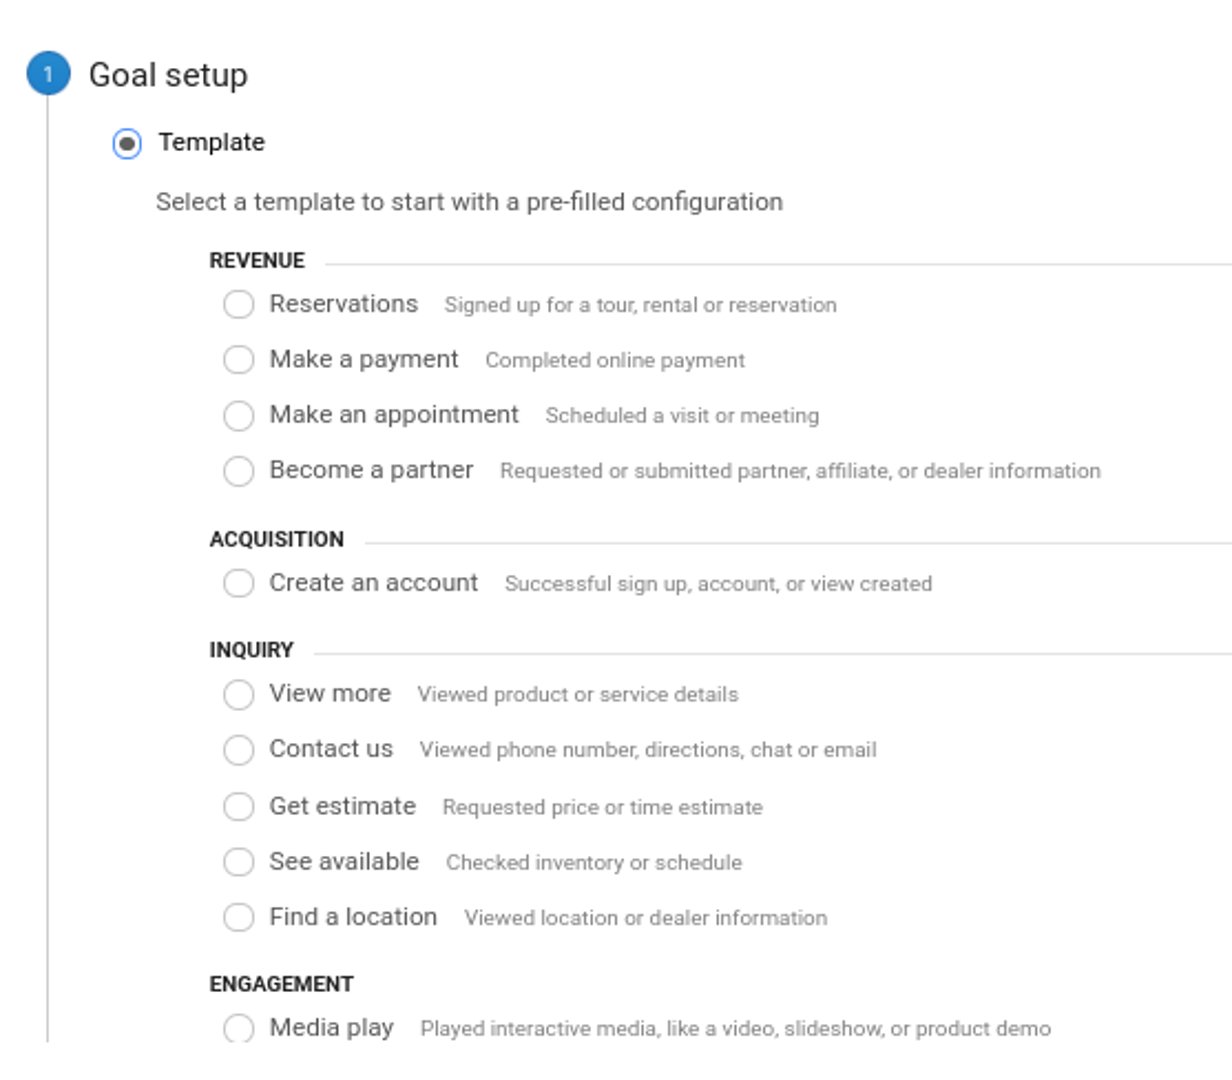Choose the Create an account template

click(x=238, y=583)
